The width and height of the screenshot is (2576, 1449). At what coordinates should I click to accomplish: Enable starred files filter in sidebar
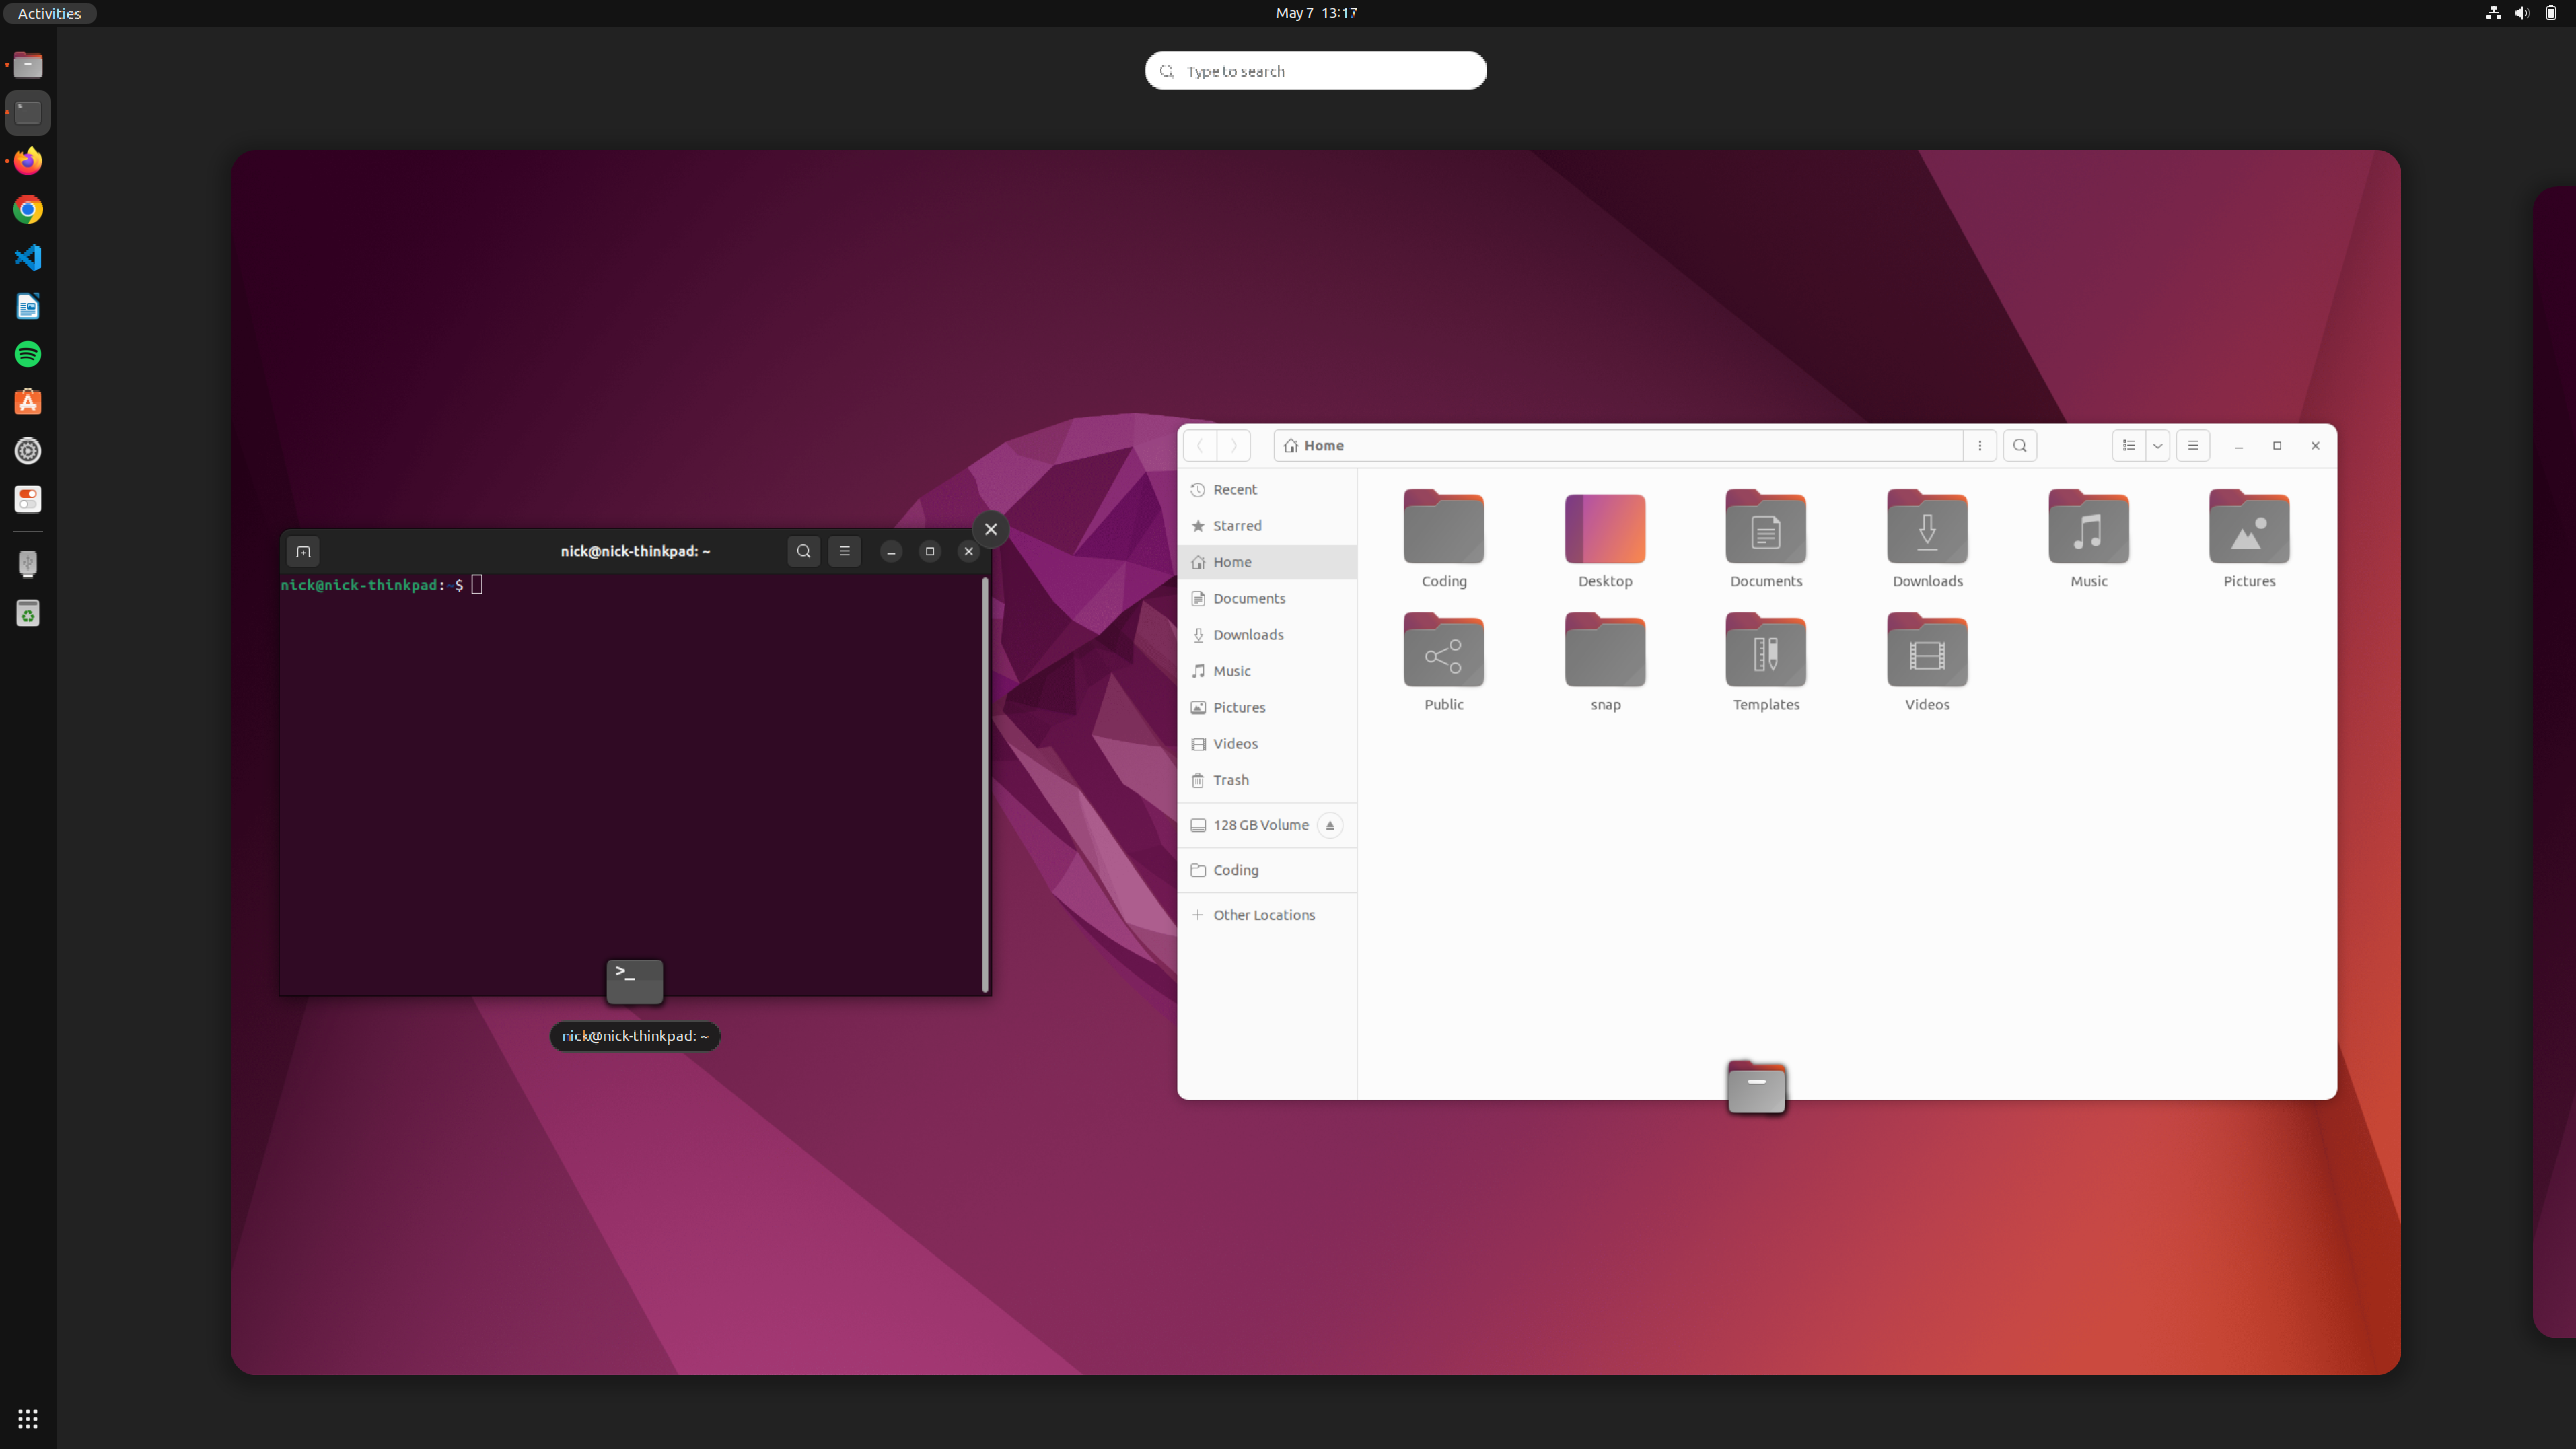pyautogui.click(x=1237, y=526)
